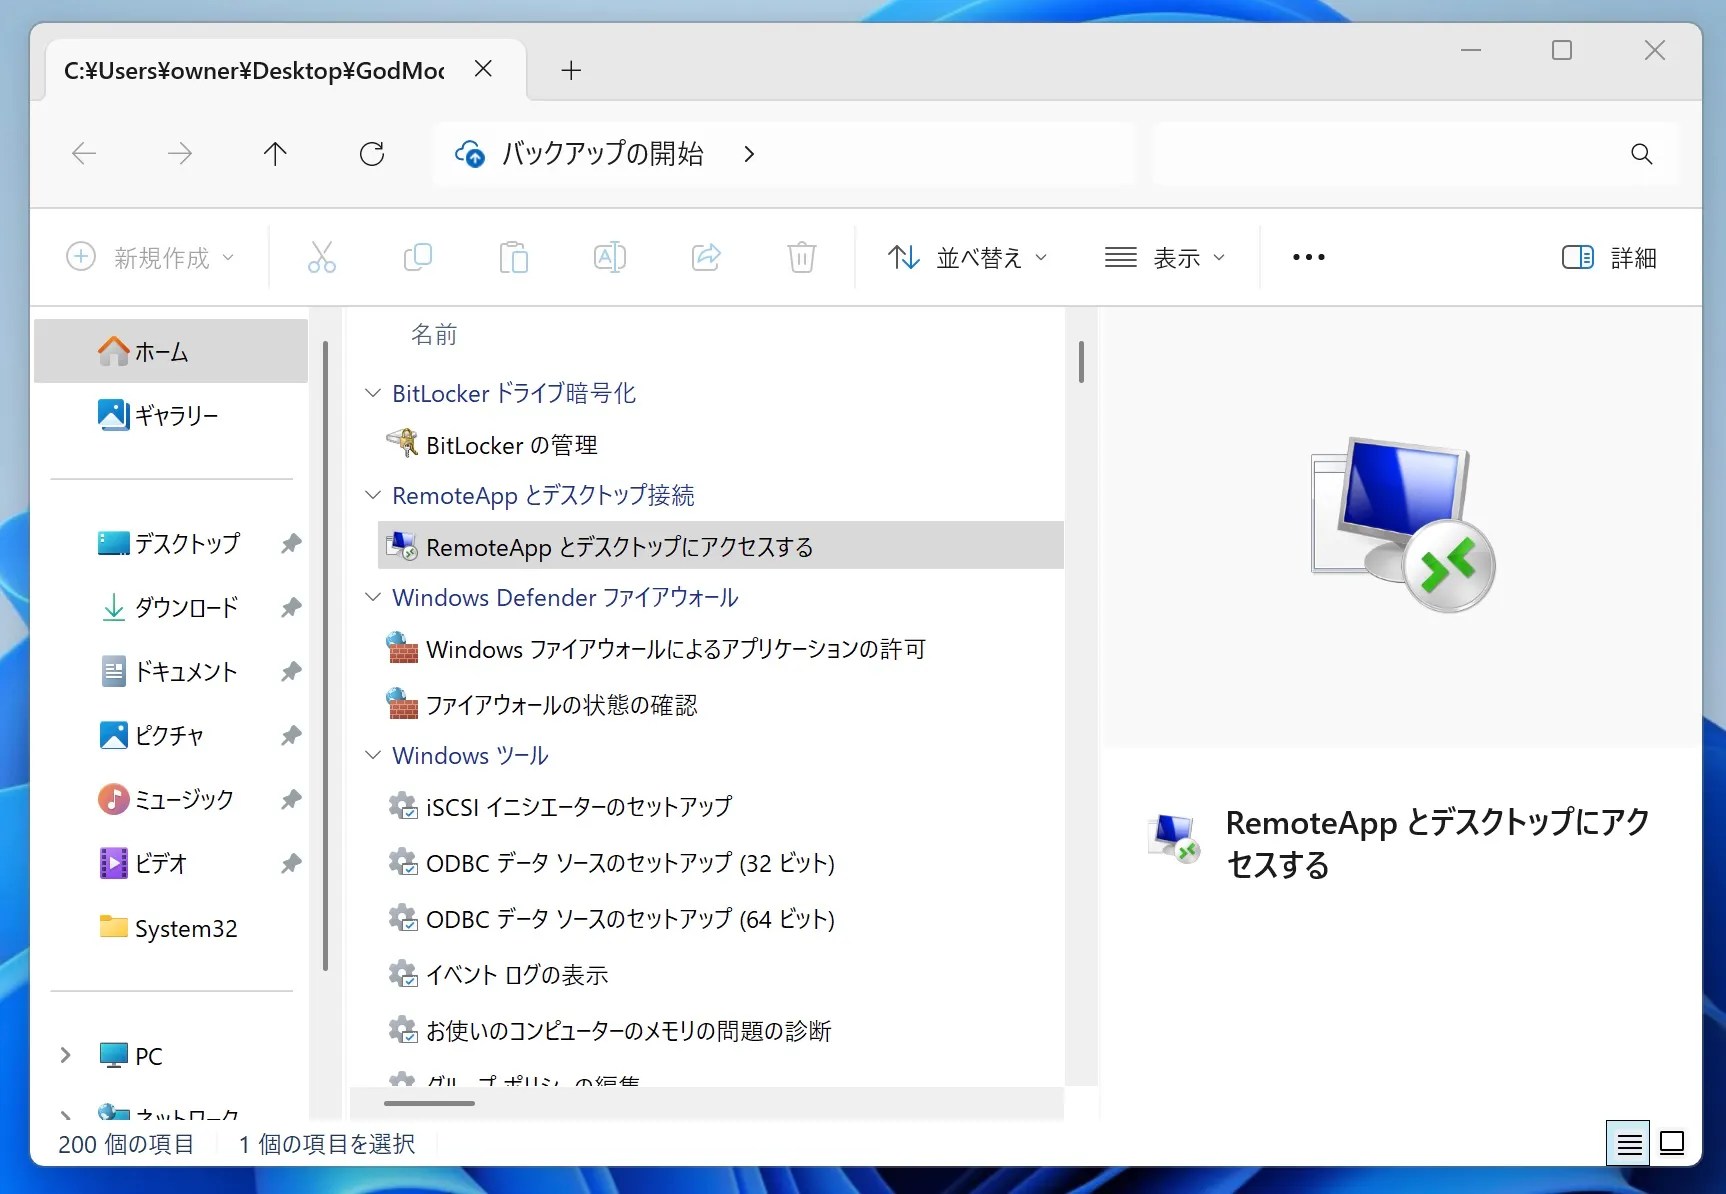This screenshot has width=1726, height=1194.
Task: Collapse the RemoteApp とデスクトップ接続 group
Action: [x=373, y=495]
